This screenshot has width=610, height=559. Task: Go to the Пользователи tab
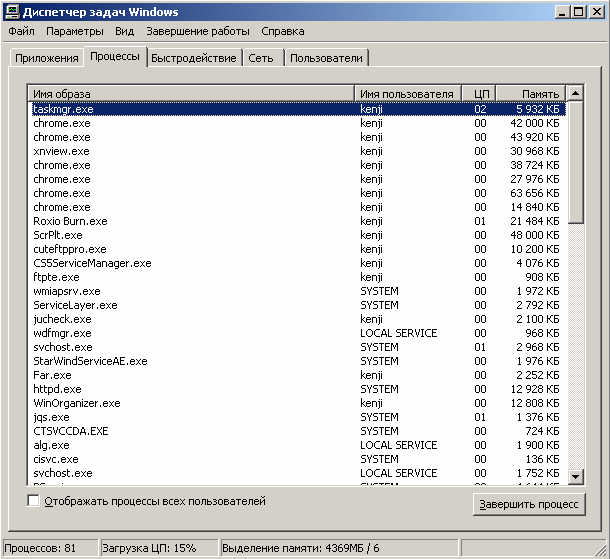[x=326, y=58]
